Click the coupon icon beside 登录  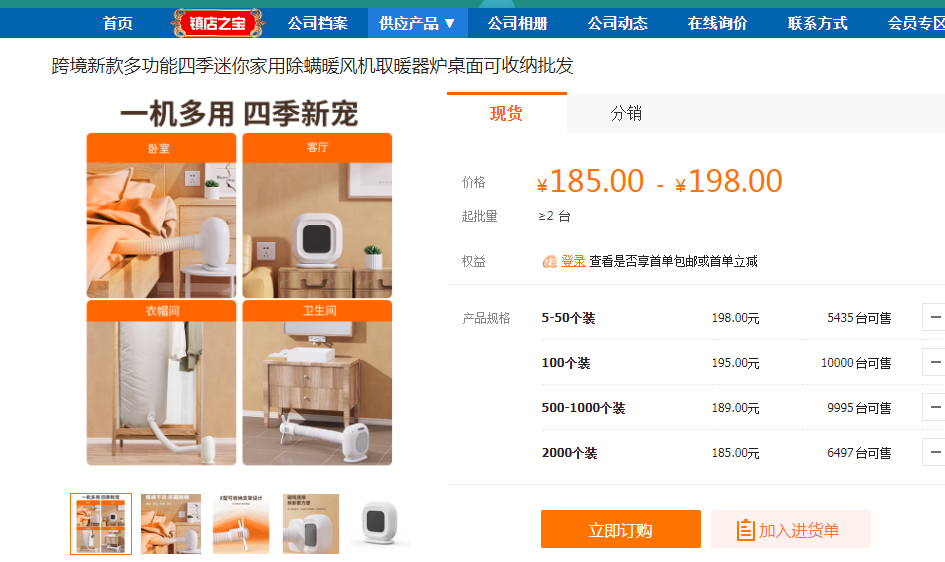tap(549, 261)
